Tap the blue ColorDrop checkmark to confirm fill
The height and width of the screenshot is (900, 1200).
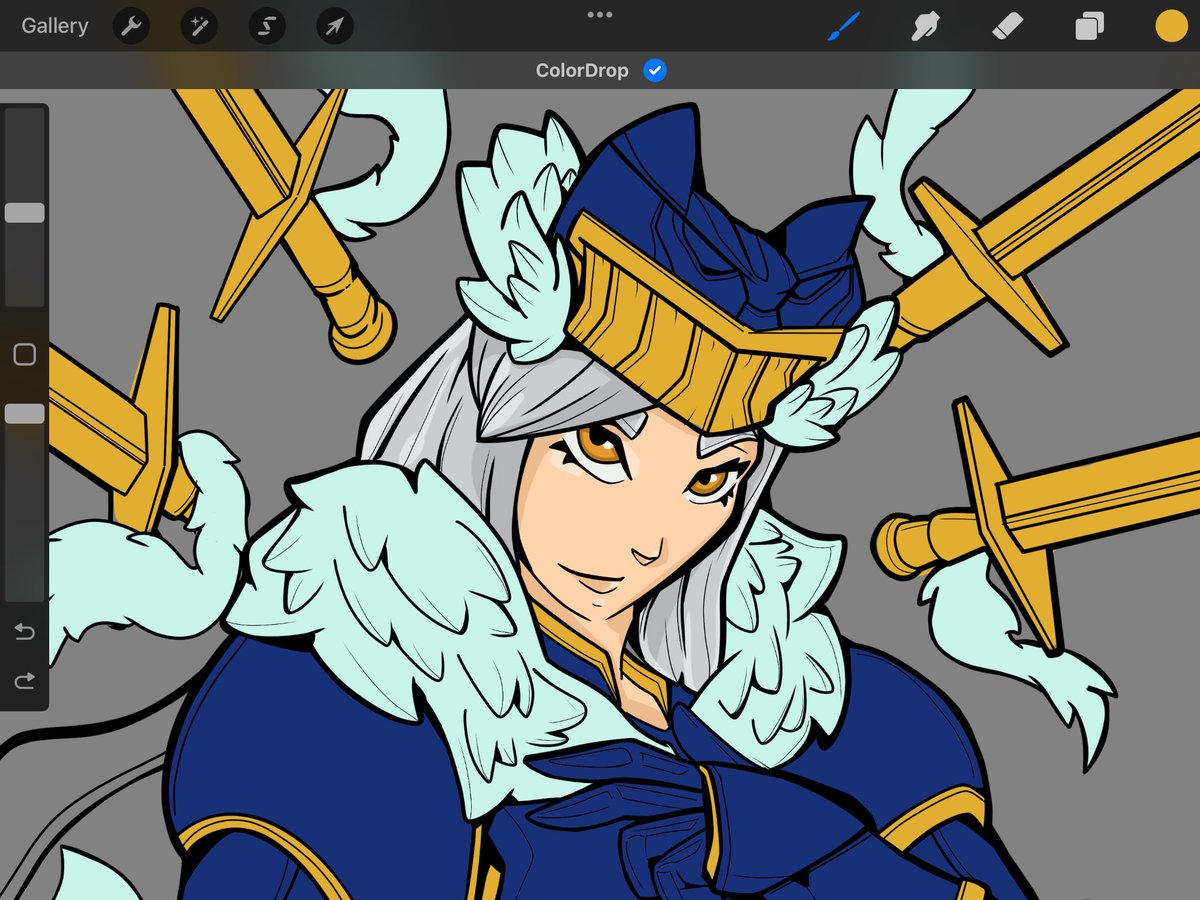pyautogui.click(x=655, y=70)
